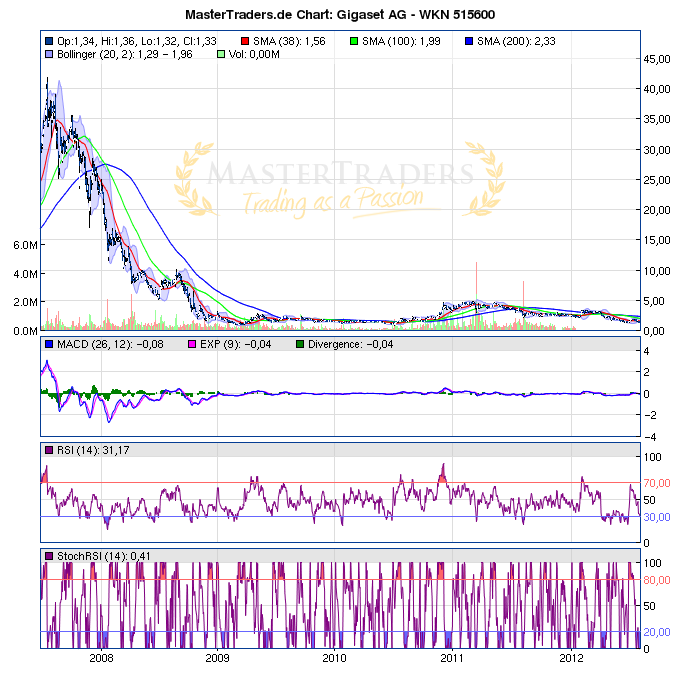Viewport: 680px width, 684px height.
Task: Click the 100 label on StochRSI axis
Action: (653, 563)
